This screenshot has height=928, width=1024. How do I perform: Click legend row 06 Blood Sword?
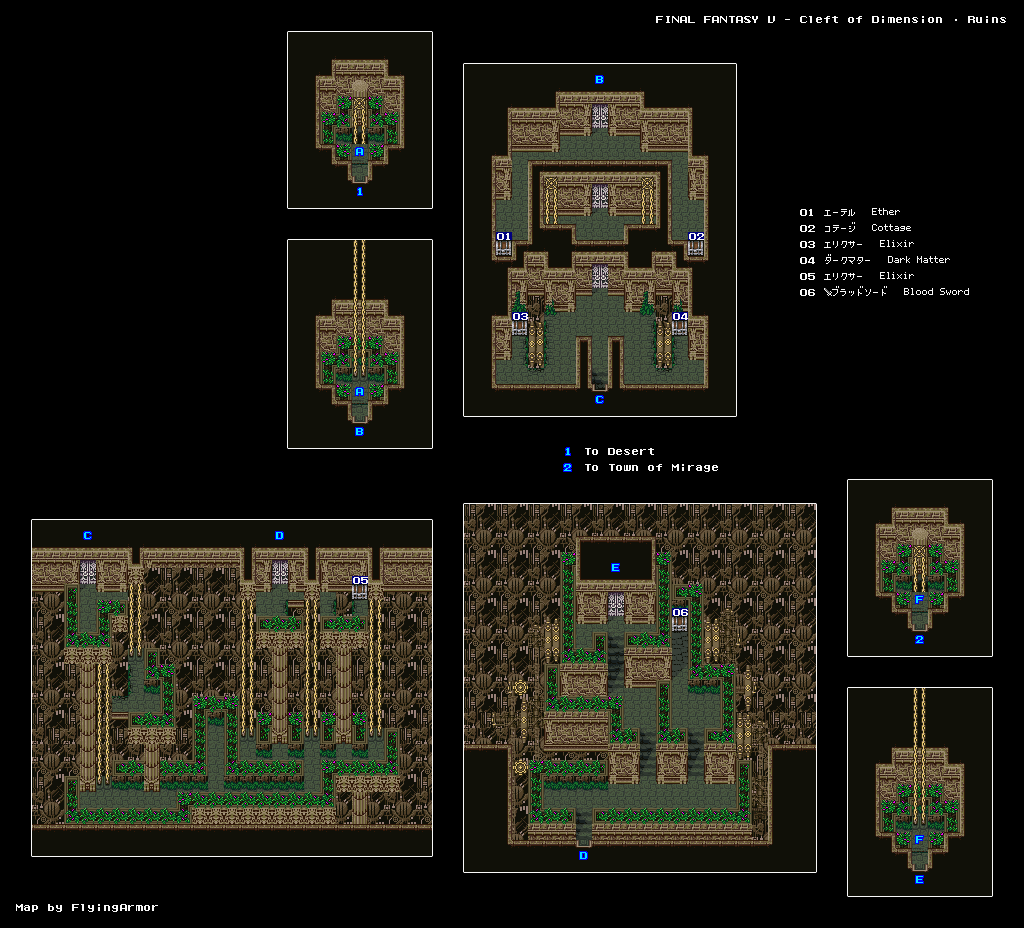pyautogui.click(x=884, y=292)
